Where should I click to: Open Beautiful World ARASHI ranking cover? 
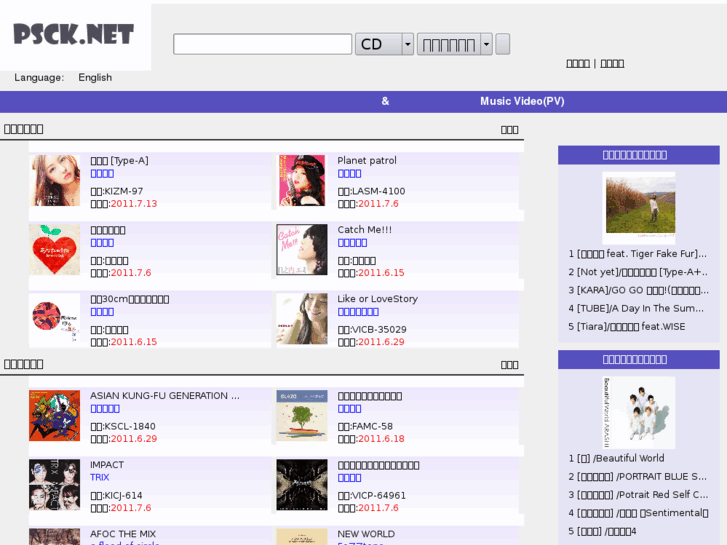pyautogui.click(x=639, y=412)
